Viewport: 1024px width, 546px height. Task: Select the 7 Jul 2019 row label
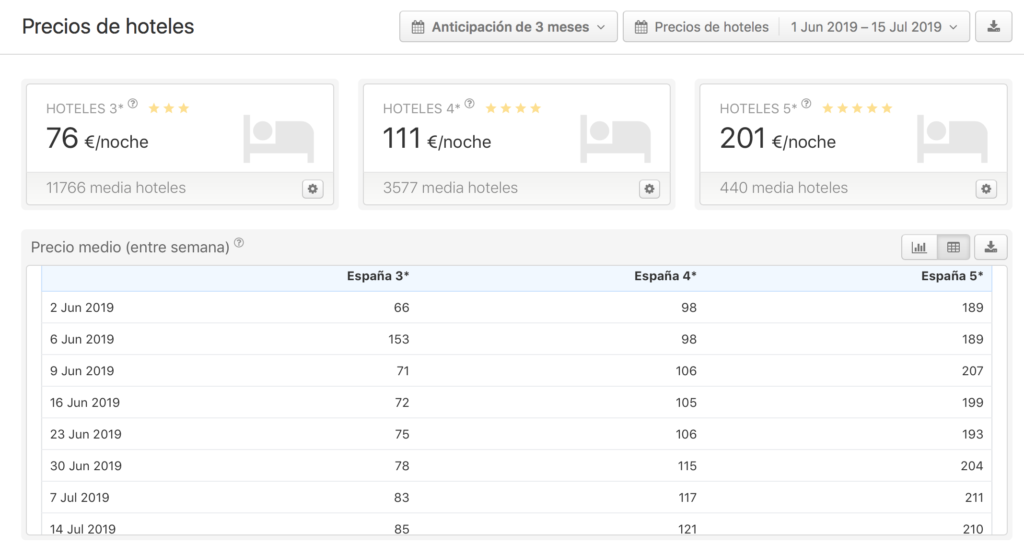click(x=80, y=498)
